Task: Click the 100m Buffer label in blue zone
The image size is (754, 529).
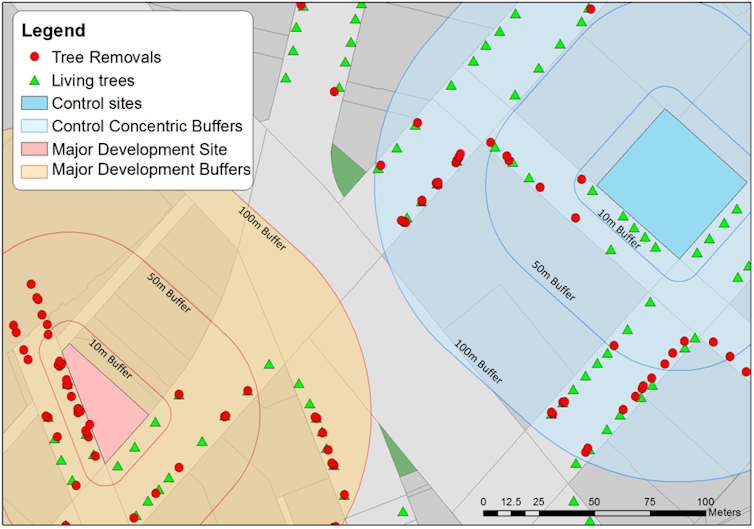Action: (478, 360)
